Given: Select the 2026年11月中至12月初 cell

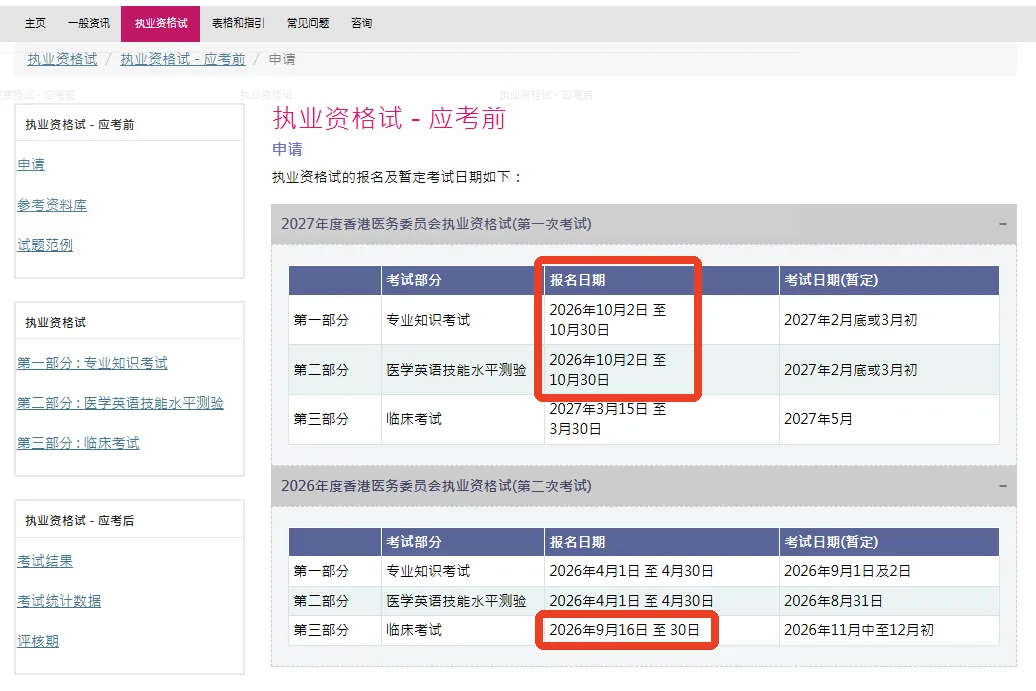Looking at the screenshot, I should 889,630.
